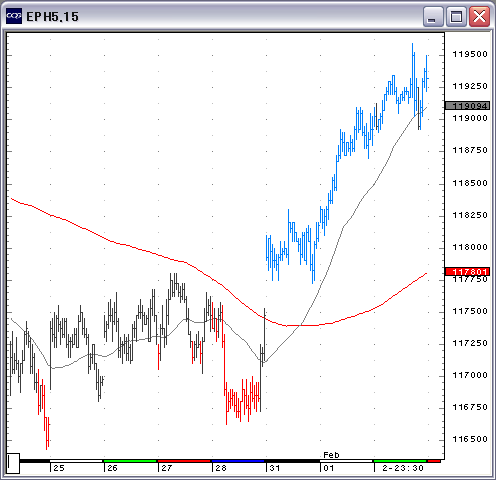Click the 119500 price axis label
Viewport: 496px width, 480px height.
point(470,54)
